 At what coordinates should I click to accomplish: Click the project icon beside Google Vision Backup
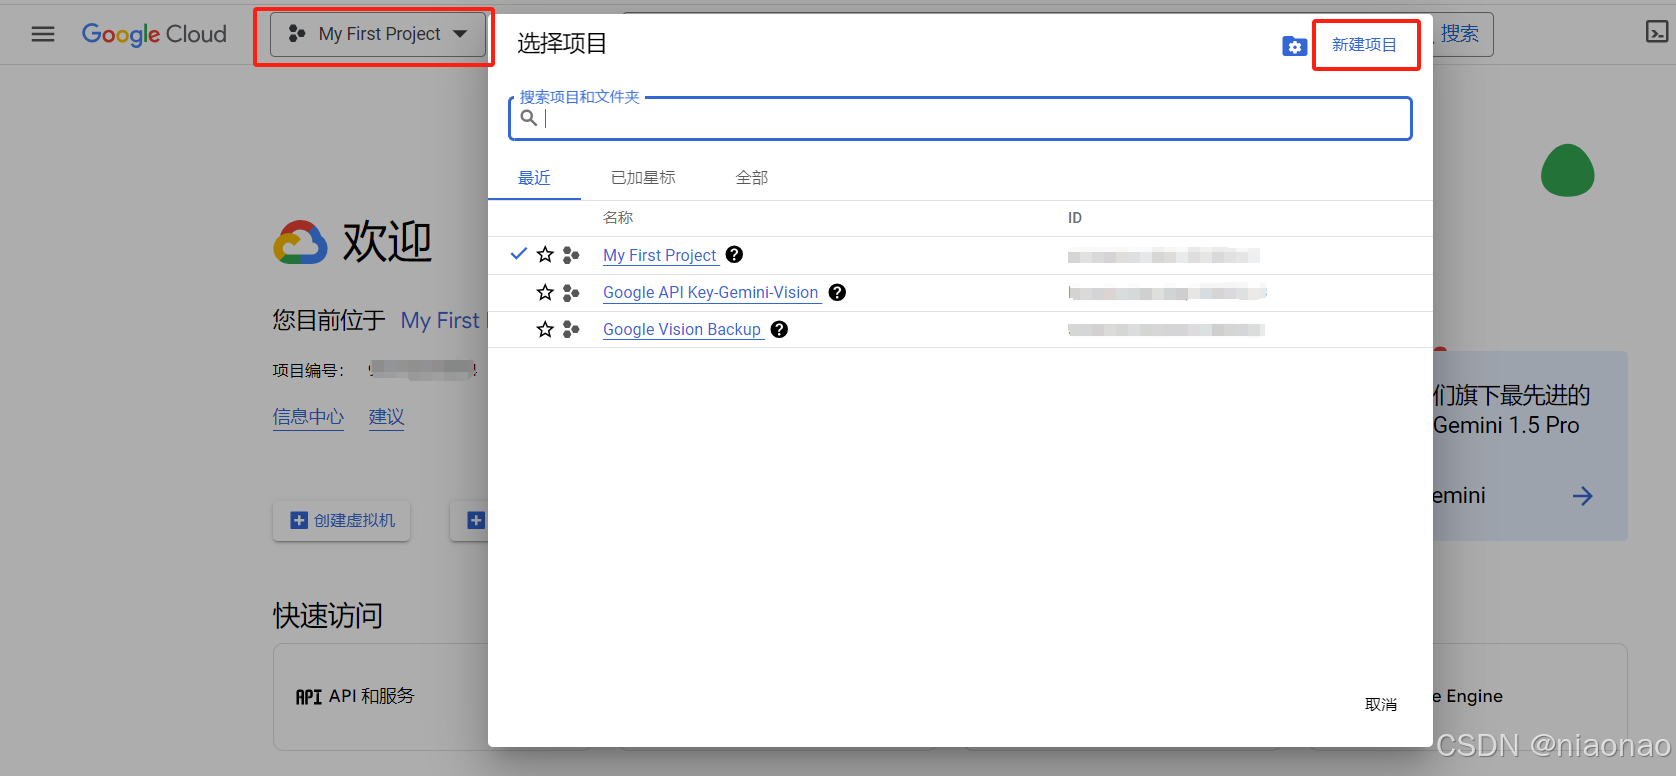click(571, 329)
